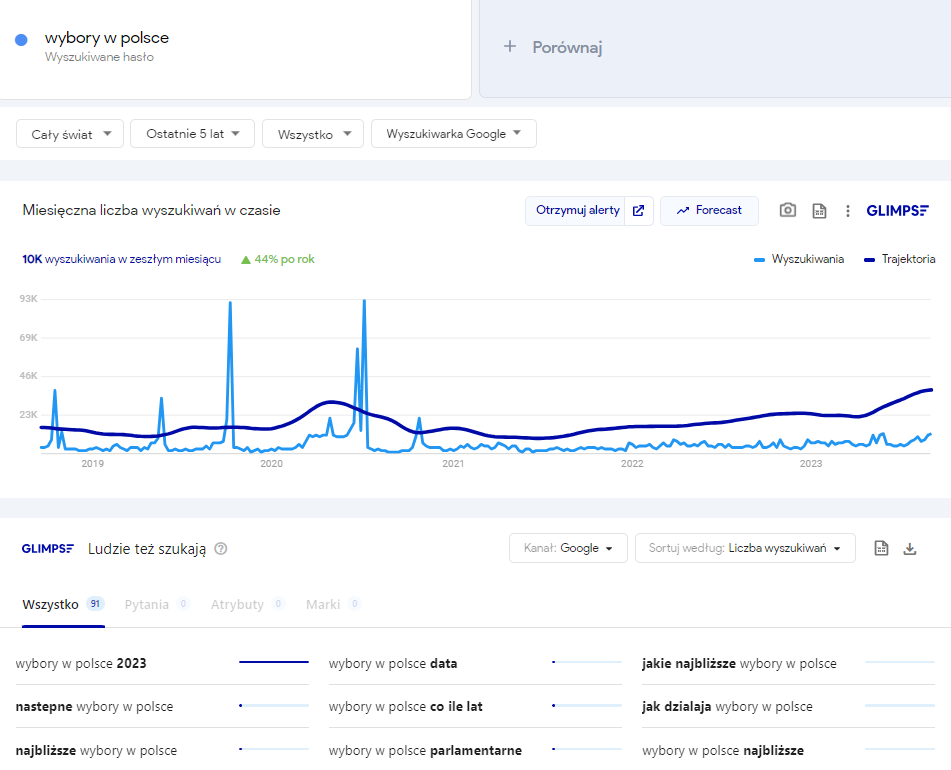Click the 2021 label on the chart axis

point(453,464)
